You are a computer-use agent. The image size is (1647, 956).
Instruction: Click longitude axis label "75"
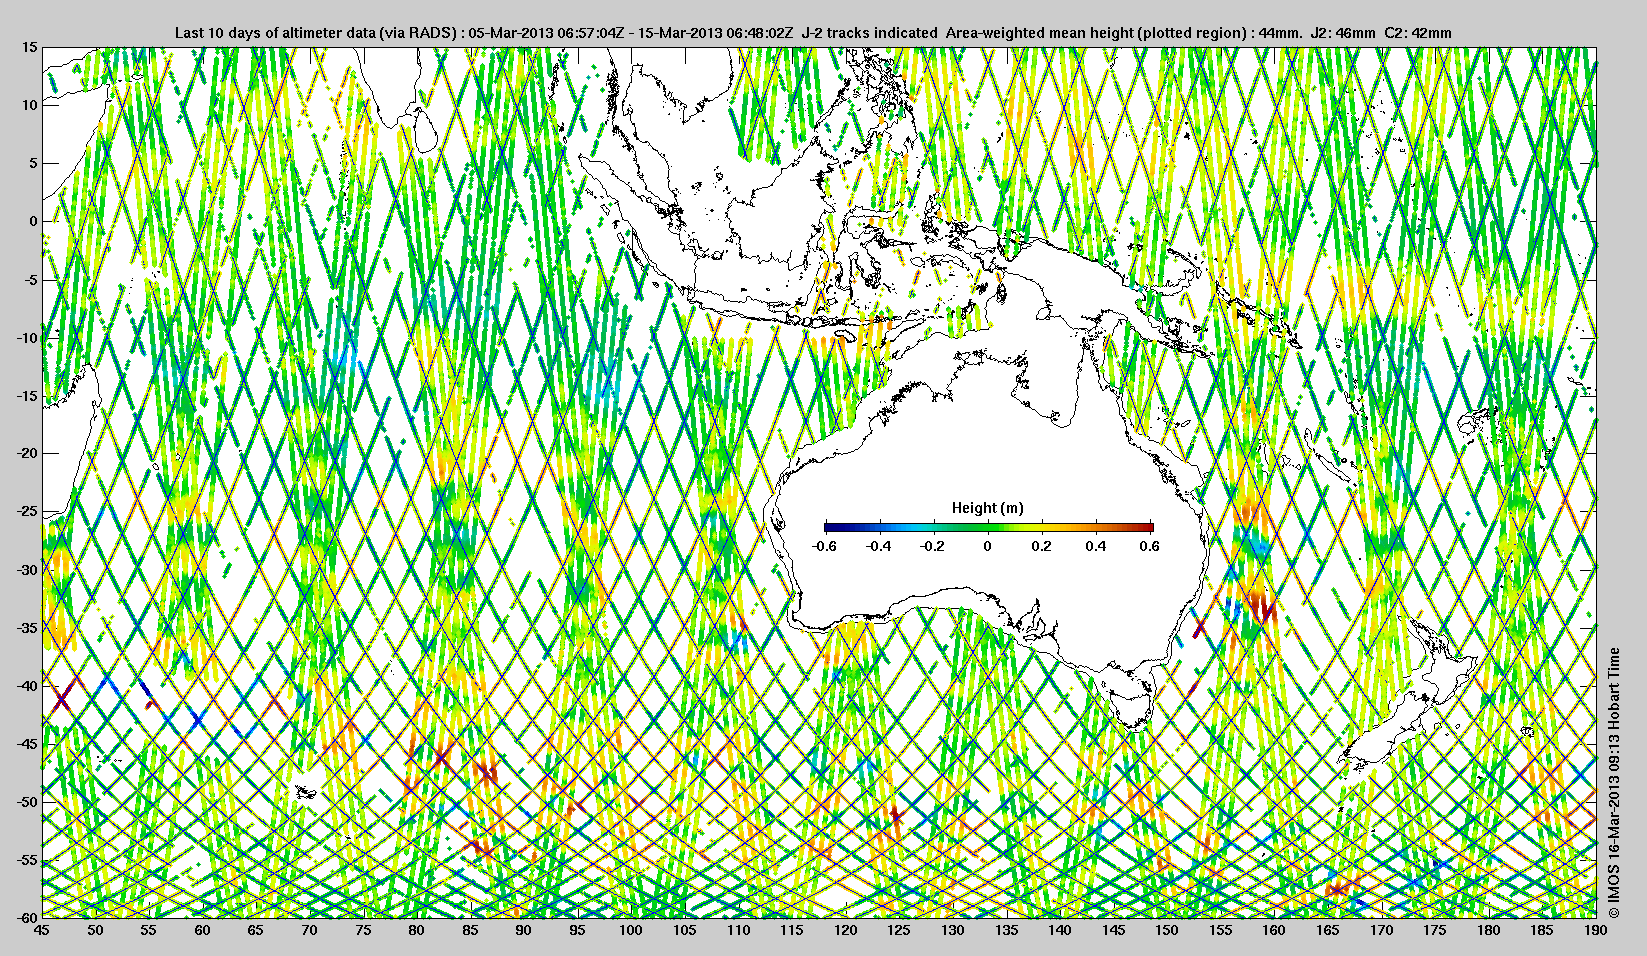click(363, 930)
